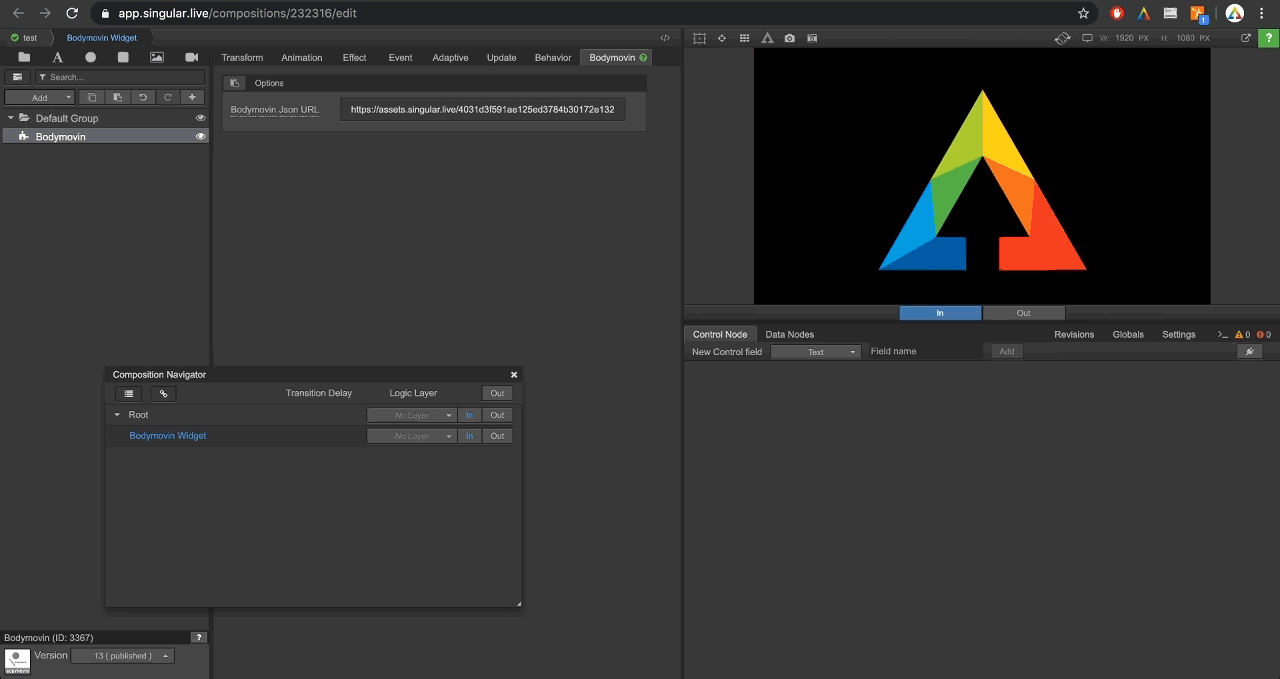The height and width of the screenshot is (679, 1280).
Task: Open the Data Nodes tab
Action: (x=789, y=334)
